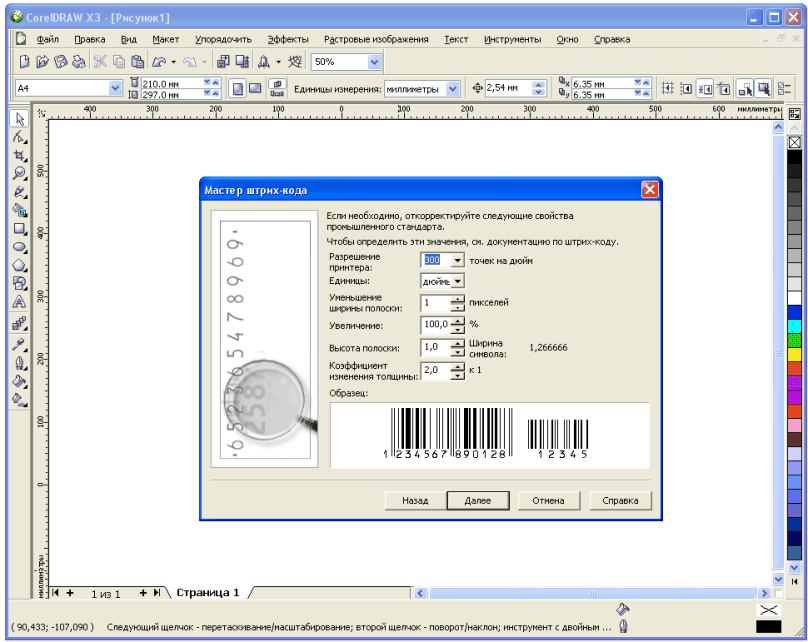Click the Undo arrow icon
Image resolution: width=808 pixels, height=642 pixels.
coord(159,62)
